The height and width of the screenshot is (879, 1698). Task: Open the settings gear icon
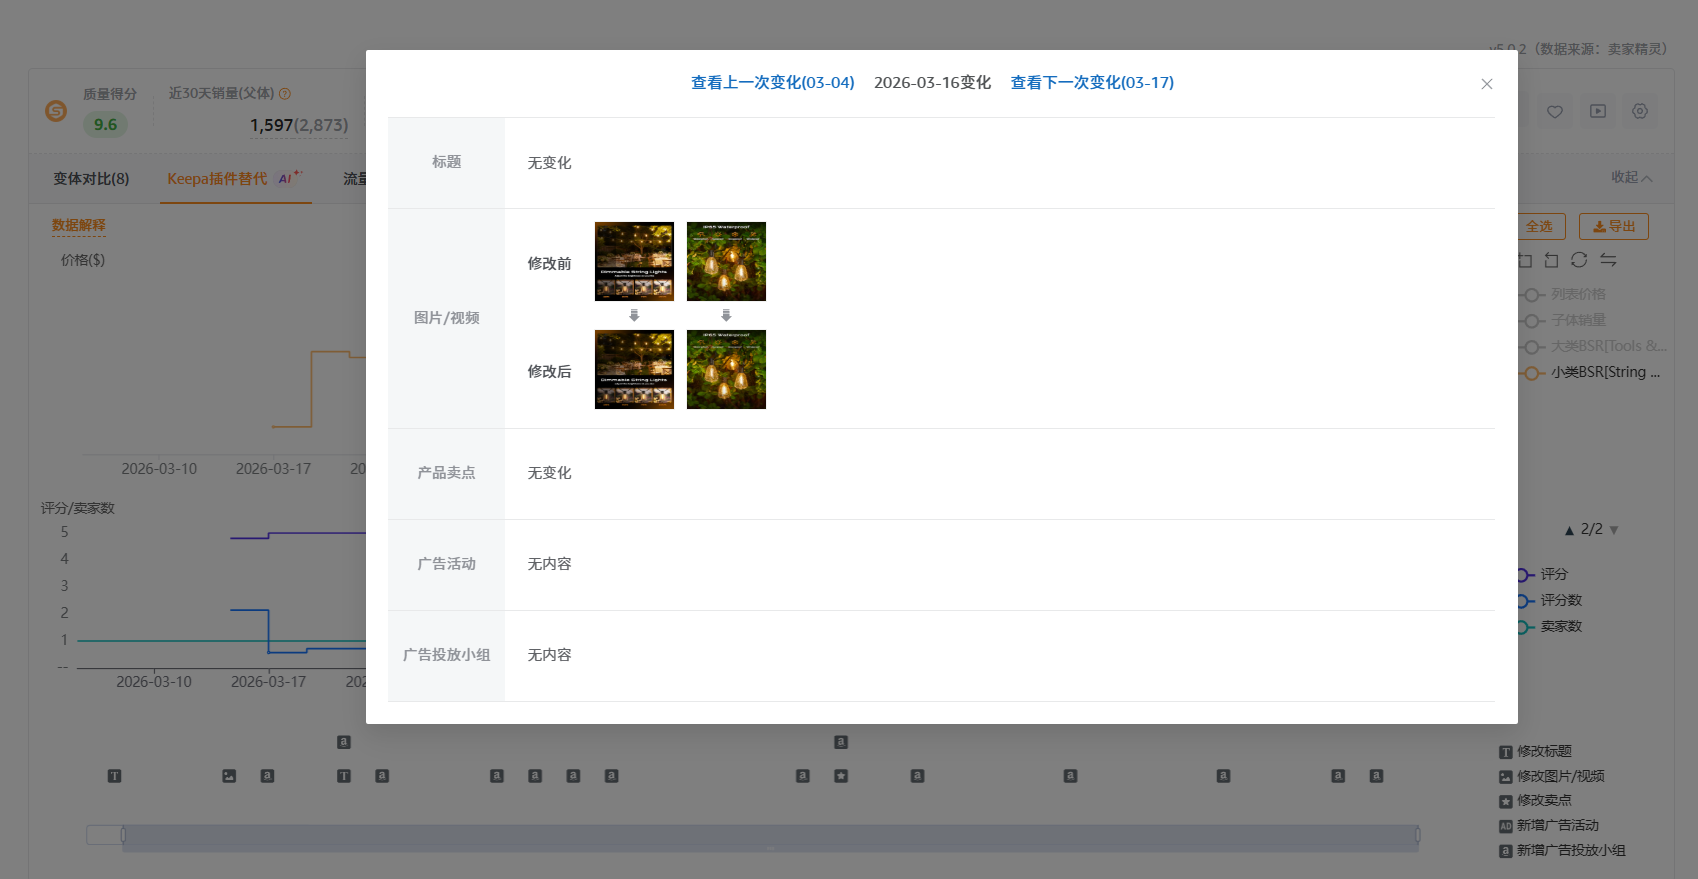tap(1640, 112)
